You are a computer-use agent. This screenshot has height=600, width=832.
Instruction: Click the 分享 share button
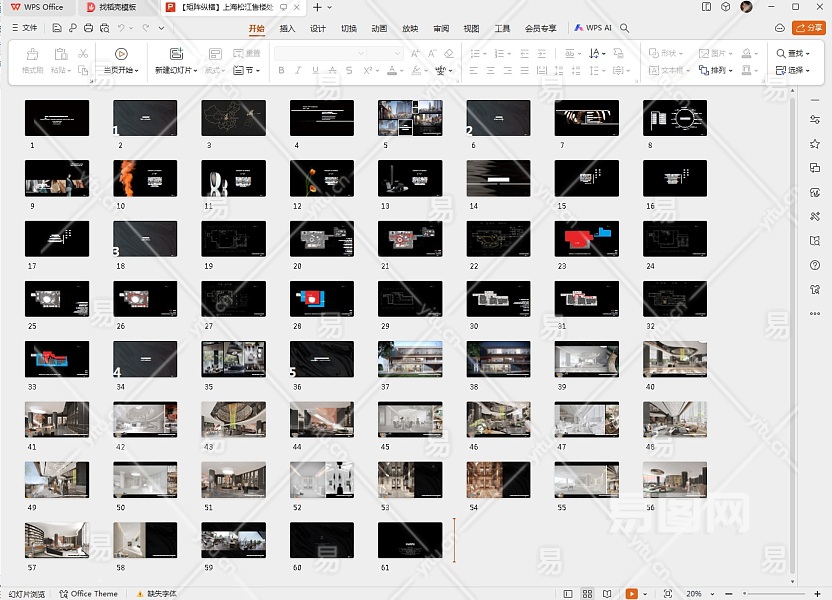pos(808,28)
